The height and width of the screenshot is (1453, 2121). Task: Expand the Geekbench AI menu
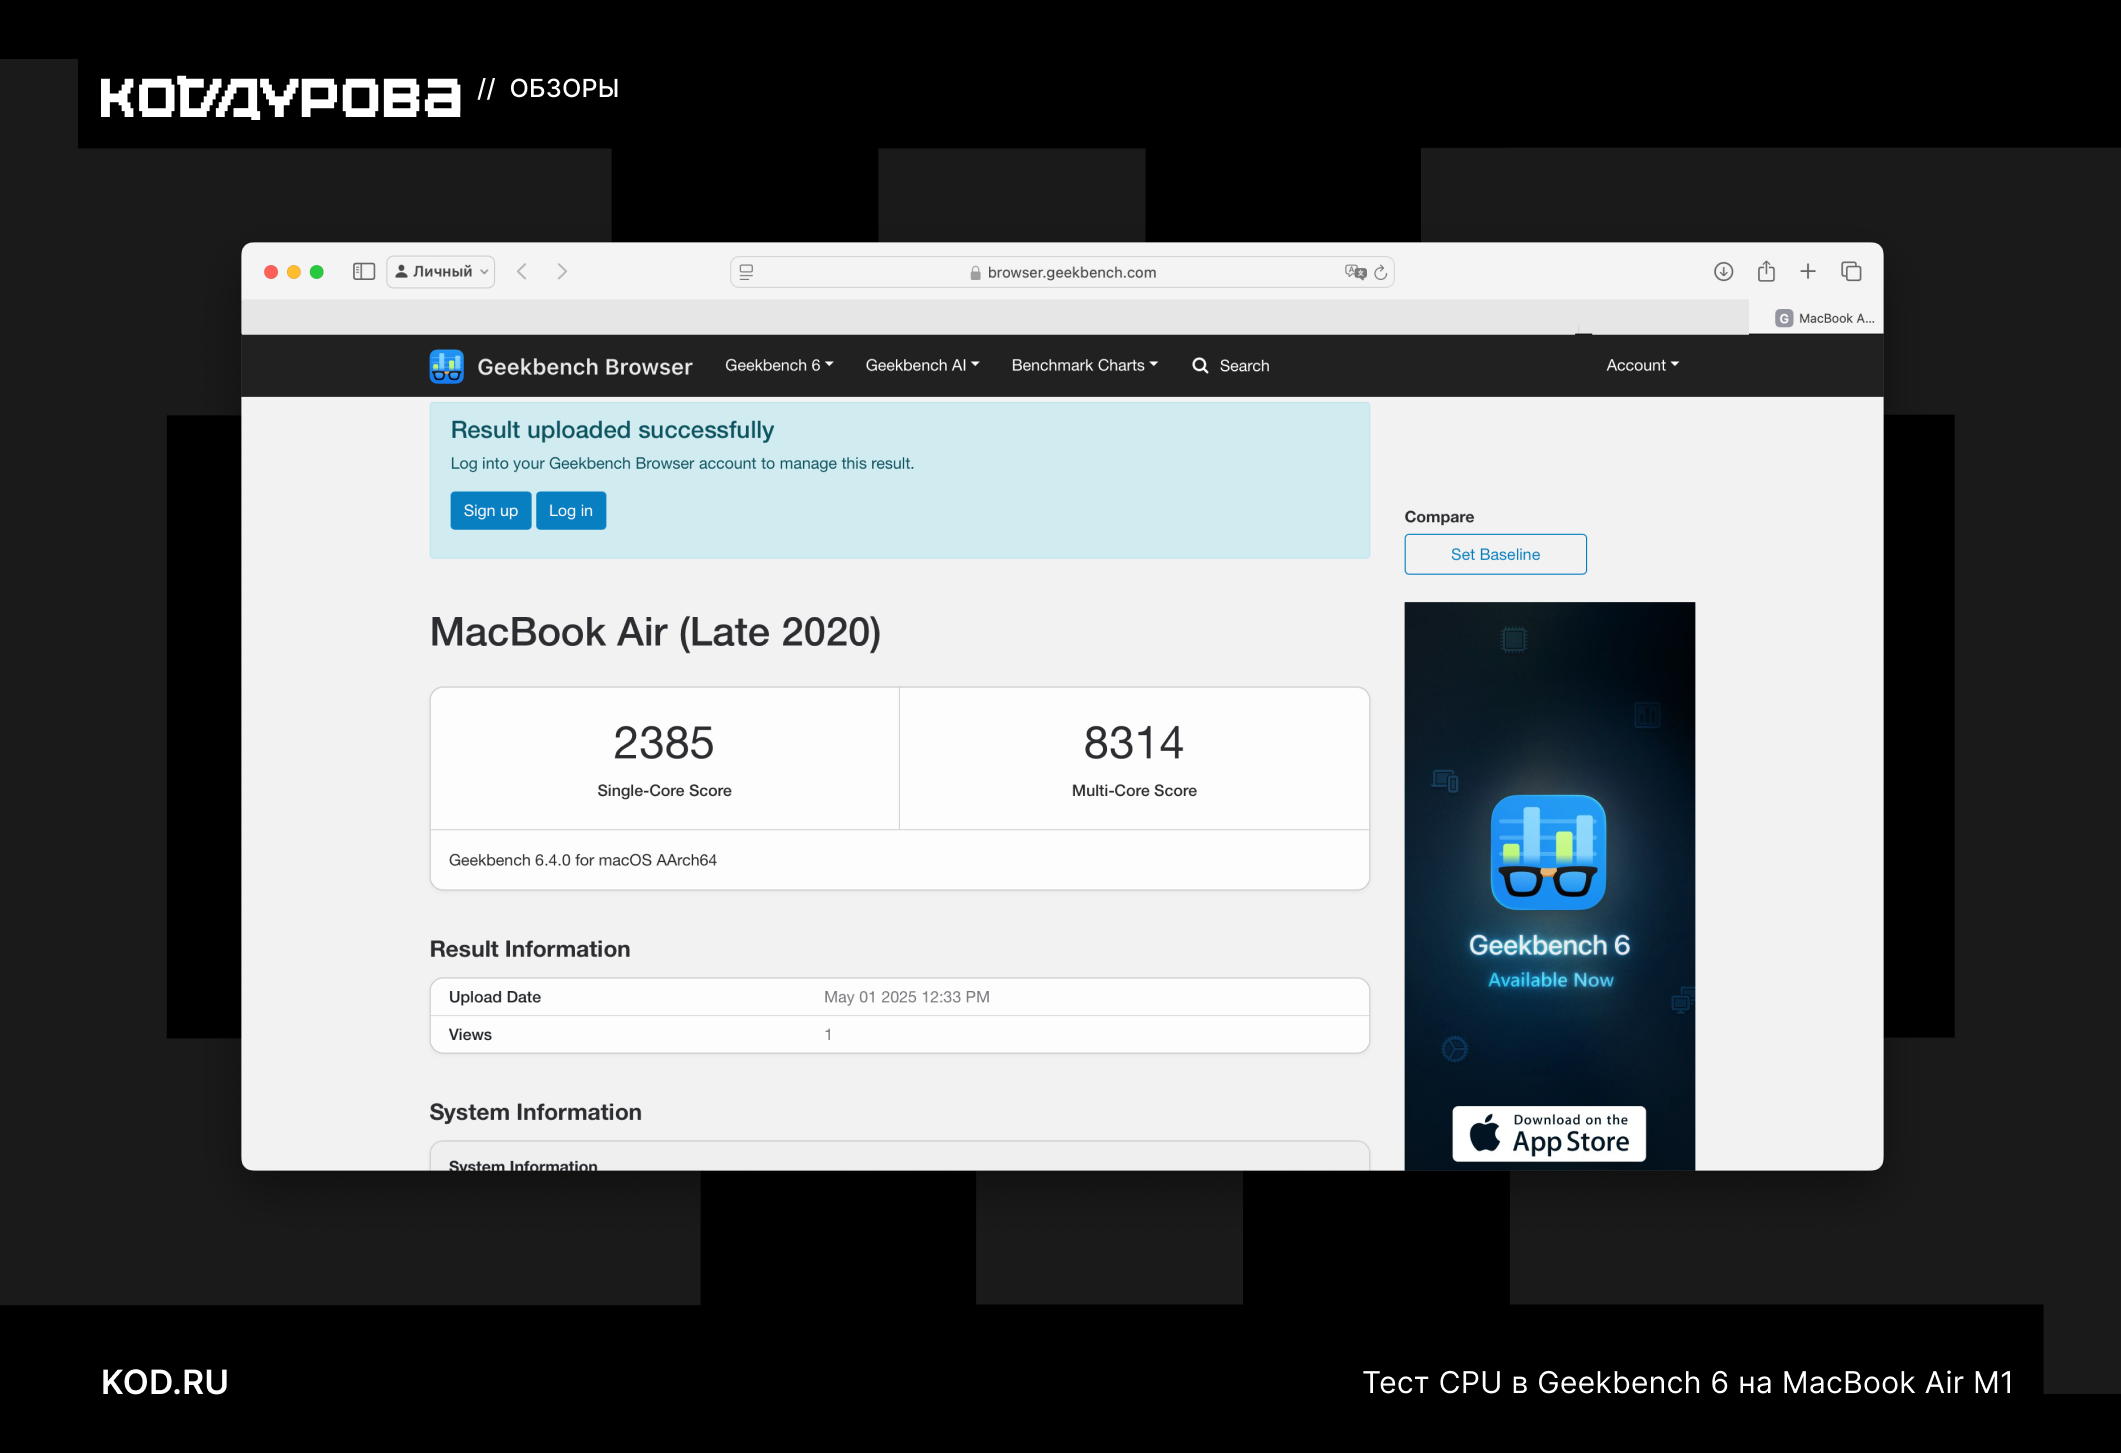click(922, 366)
